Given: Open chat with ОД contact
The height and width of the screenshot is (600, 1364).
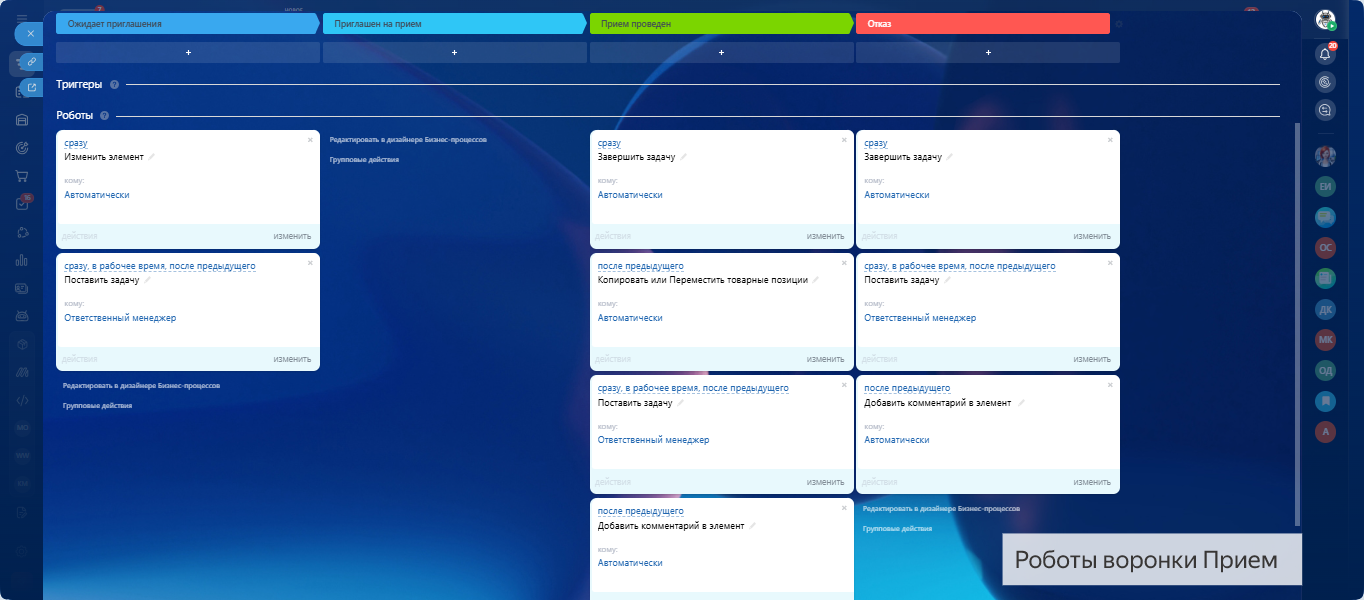Looking at the screenshot, I should [1326, 370].
